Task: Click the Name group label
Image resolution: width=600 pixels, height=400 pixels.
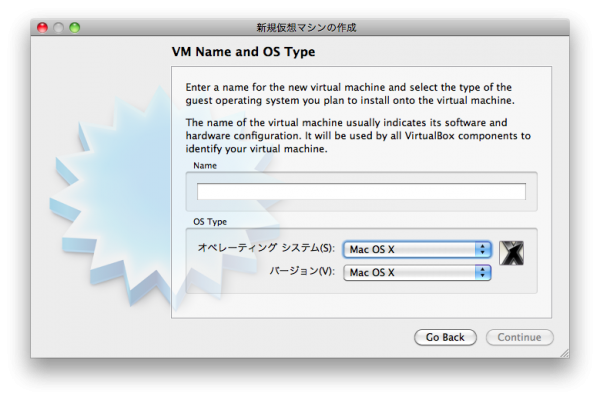Action: tap(205, 166)
